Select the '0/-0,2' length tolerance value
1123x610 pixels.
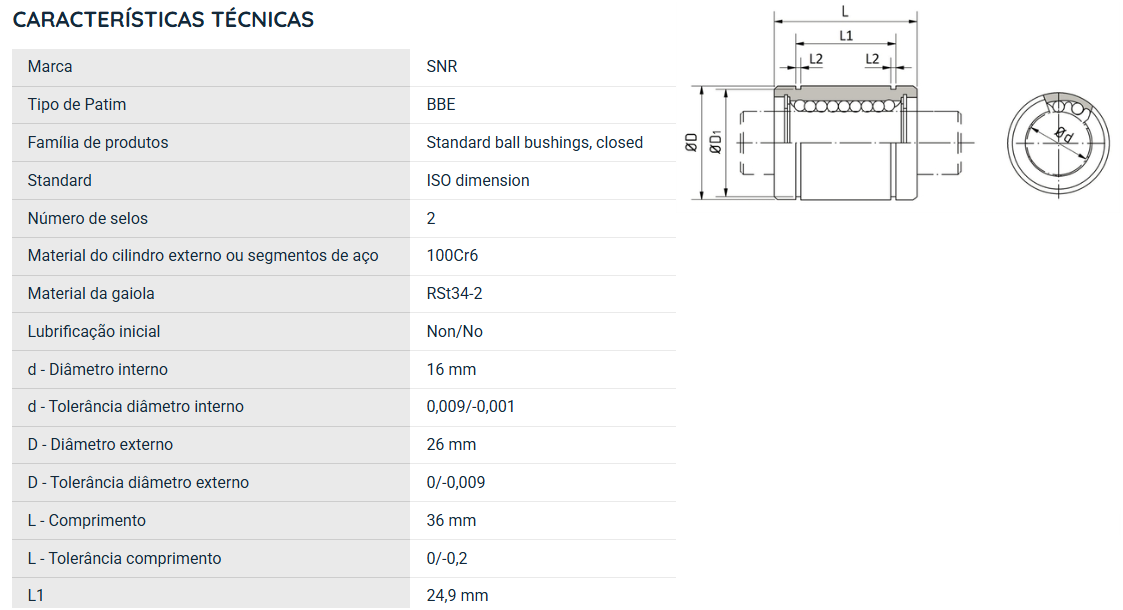pos(447,558)
